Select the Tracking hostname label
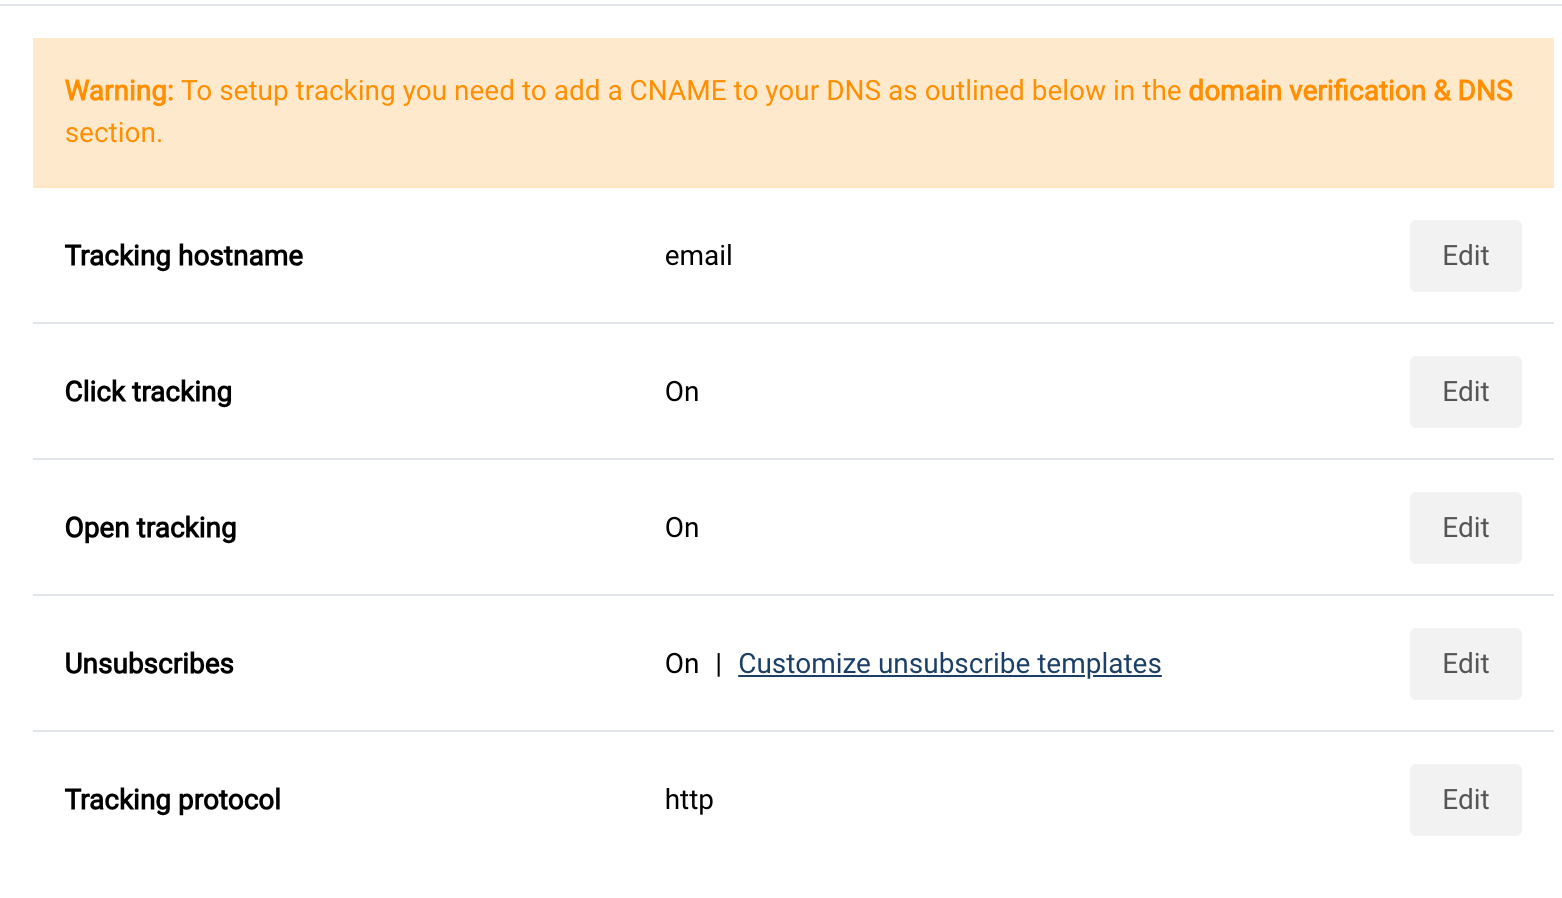The height and width of the screenshot is (898, 1562). point(184,256)
